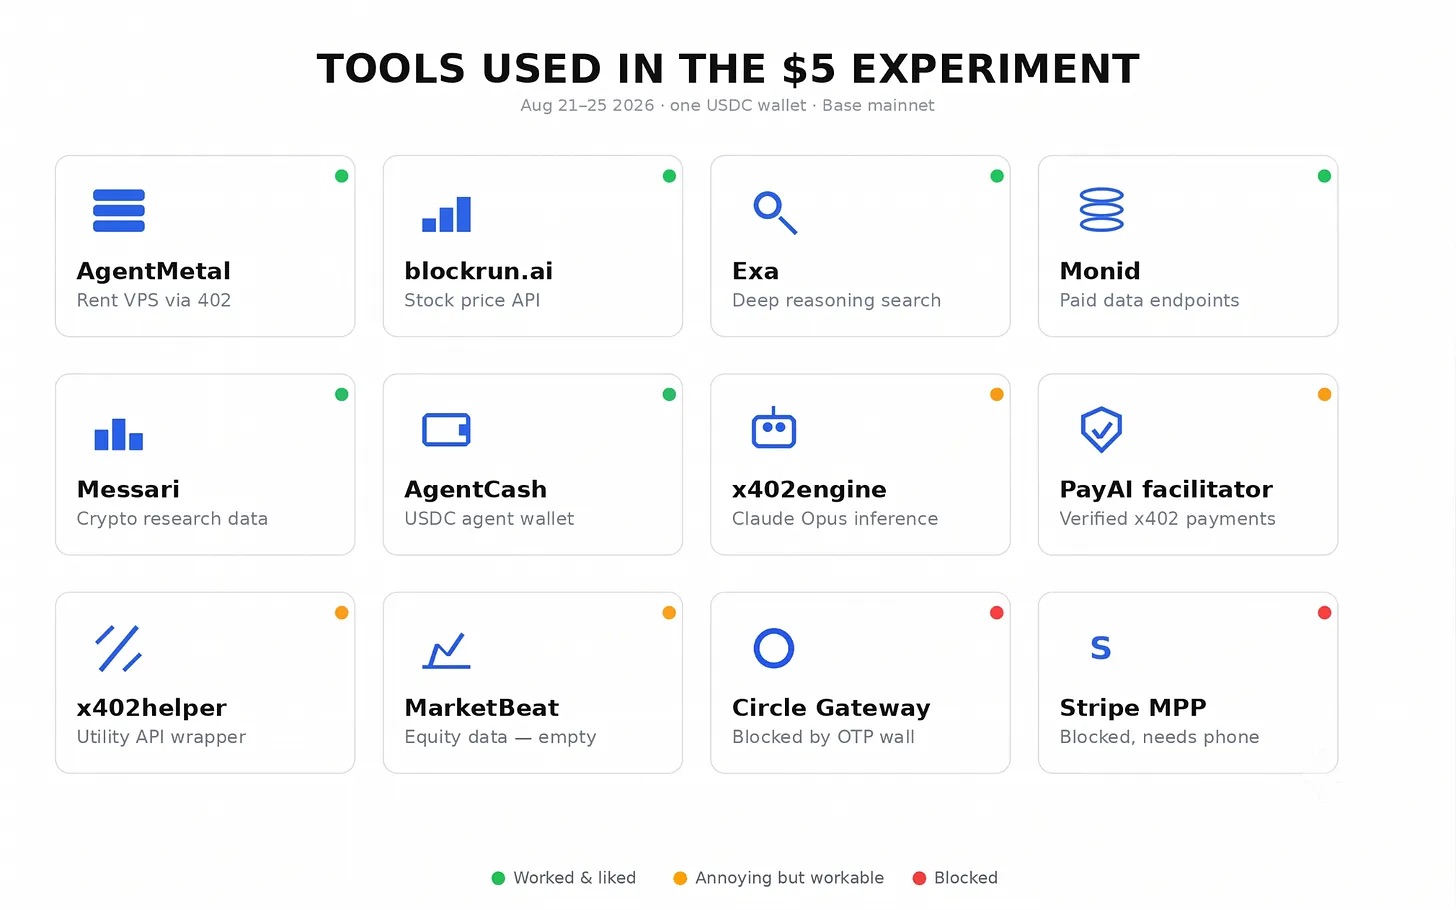Image resolution: width=1456 pixels, height=910 pixels.
Task: Click the x402engine robot icon
Action: click(774, 428)
